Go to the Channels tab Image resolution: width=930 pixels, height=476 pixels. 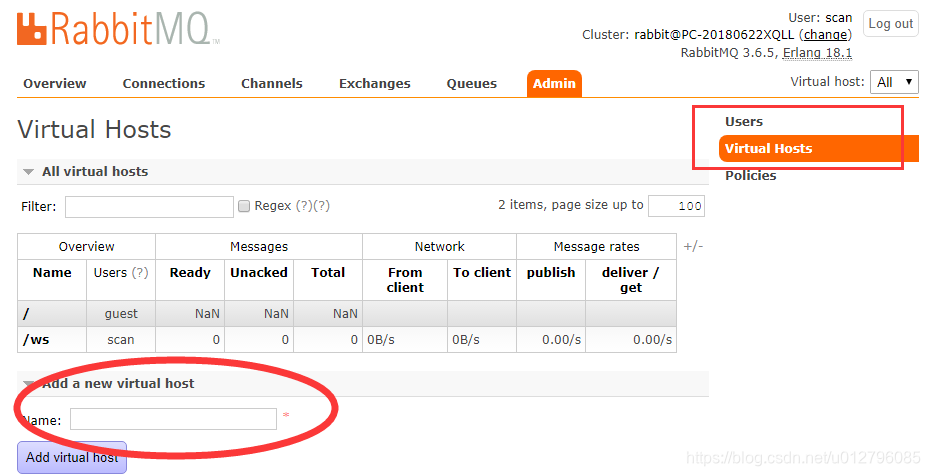click(x=272, y=84)
